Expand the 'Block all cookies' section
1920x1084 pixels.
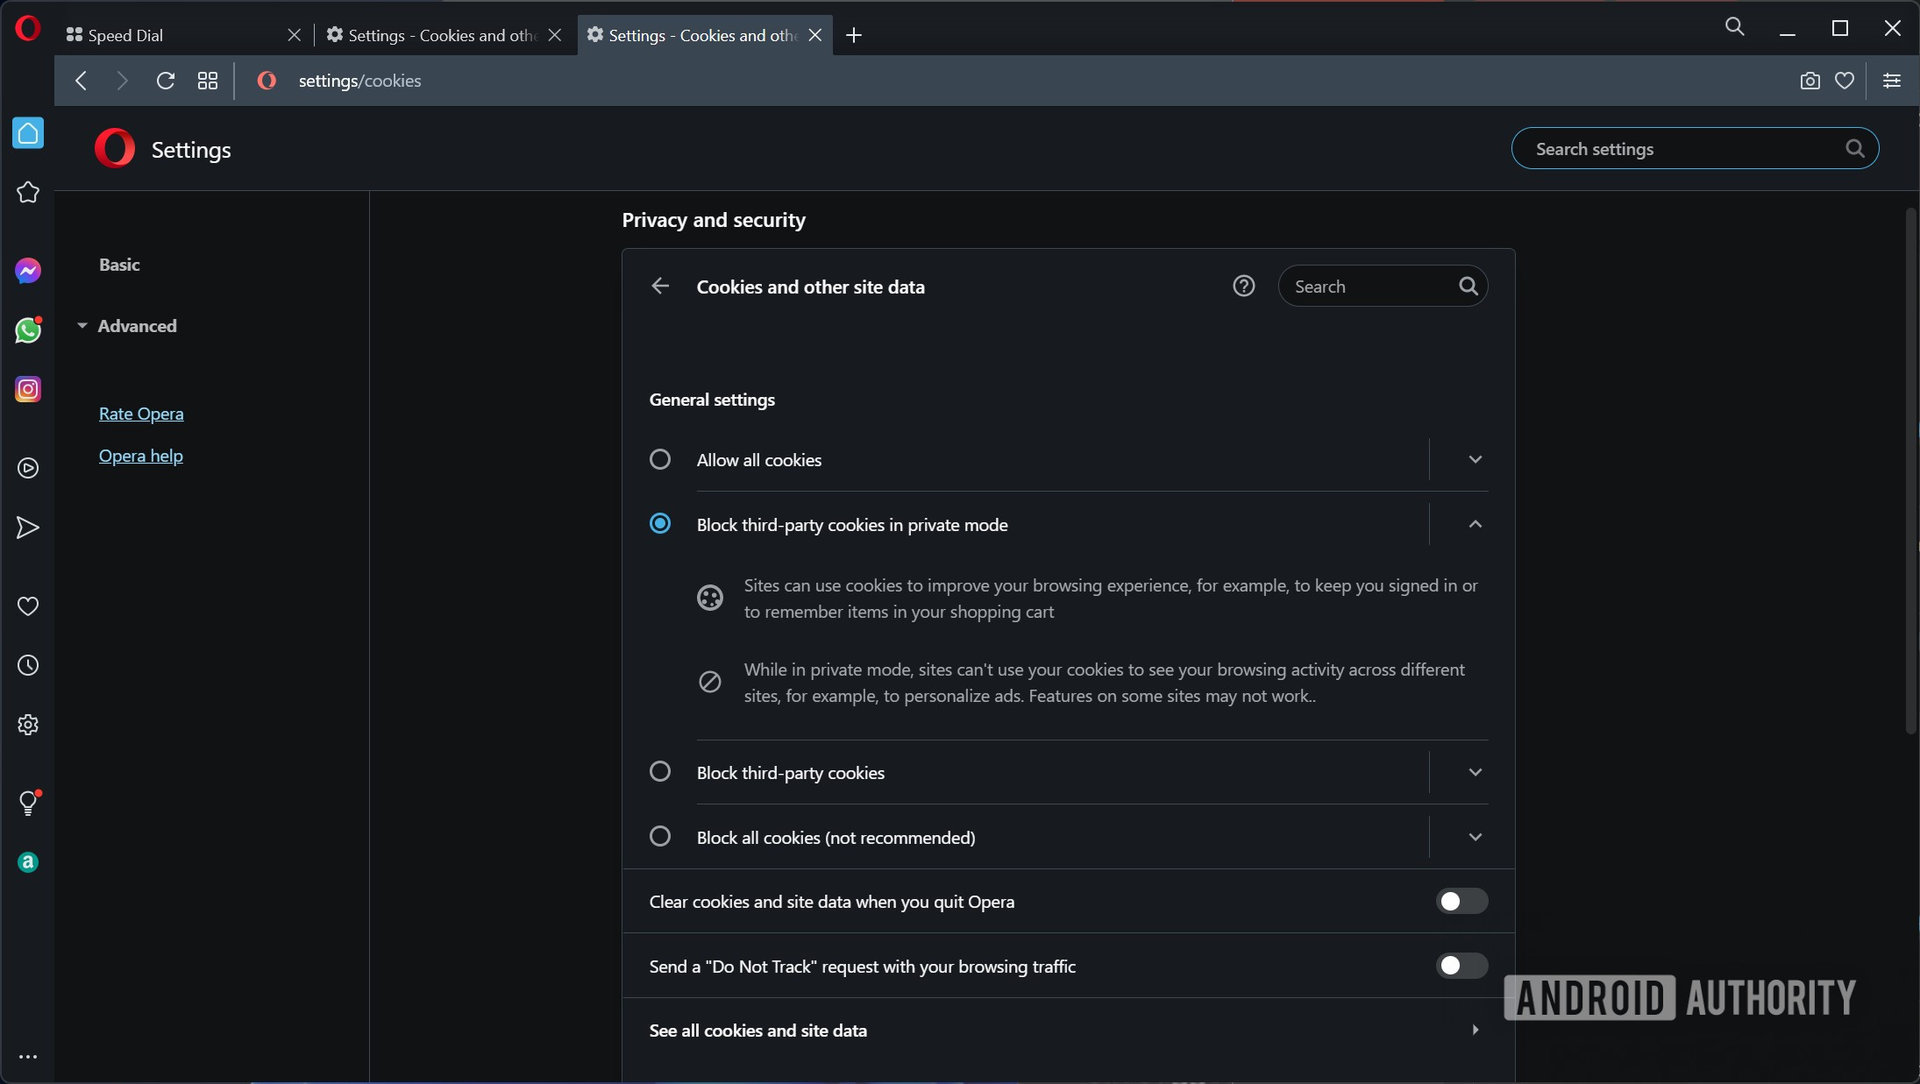tap(1476, 836)
